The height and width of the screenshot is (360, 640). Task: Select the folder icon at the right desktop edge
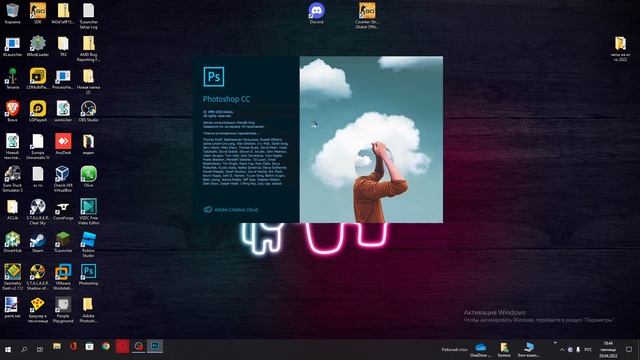[x=620, y=48]
